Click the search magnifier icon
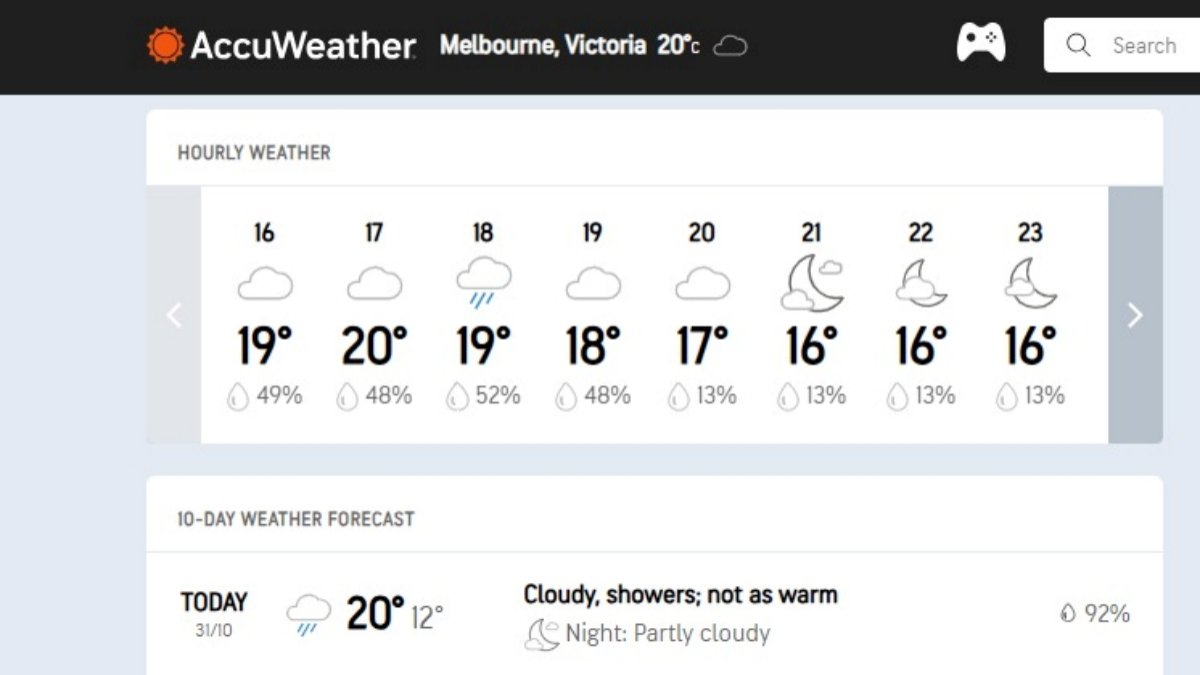Image resolution: width=1200 pixels, height=675 pixels. click(1077, 46)
